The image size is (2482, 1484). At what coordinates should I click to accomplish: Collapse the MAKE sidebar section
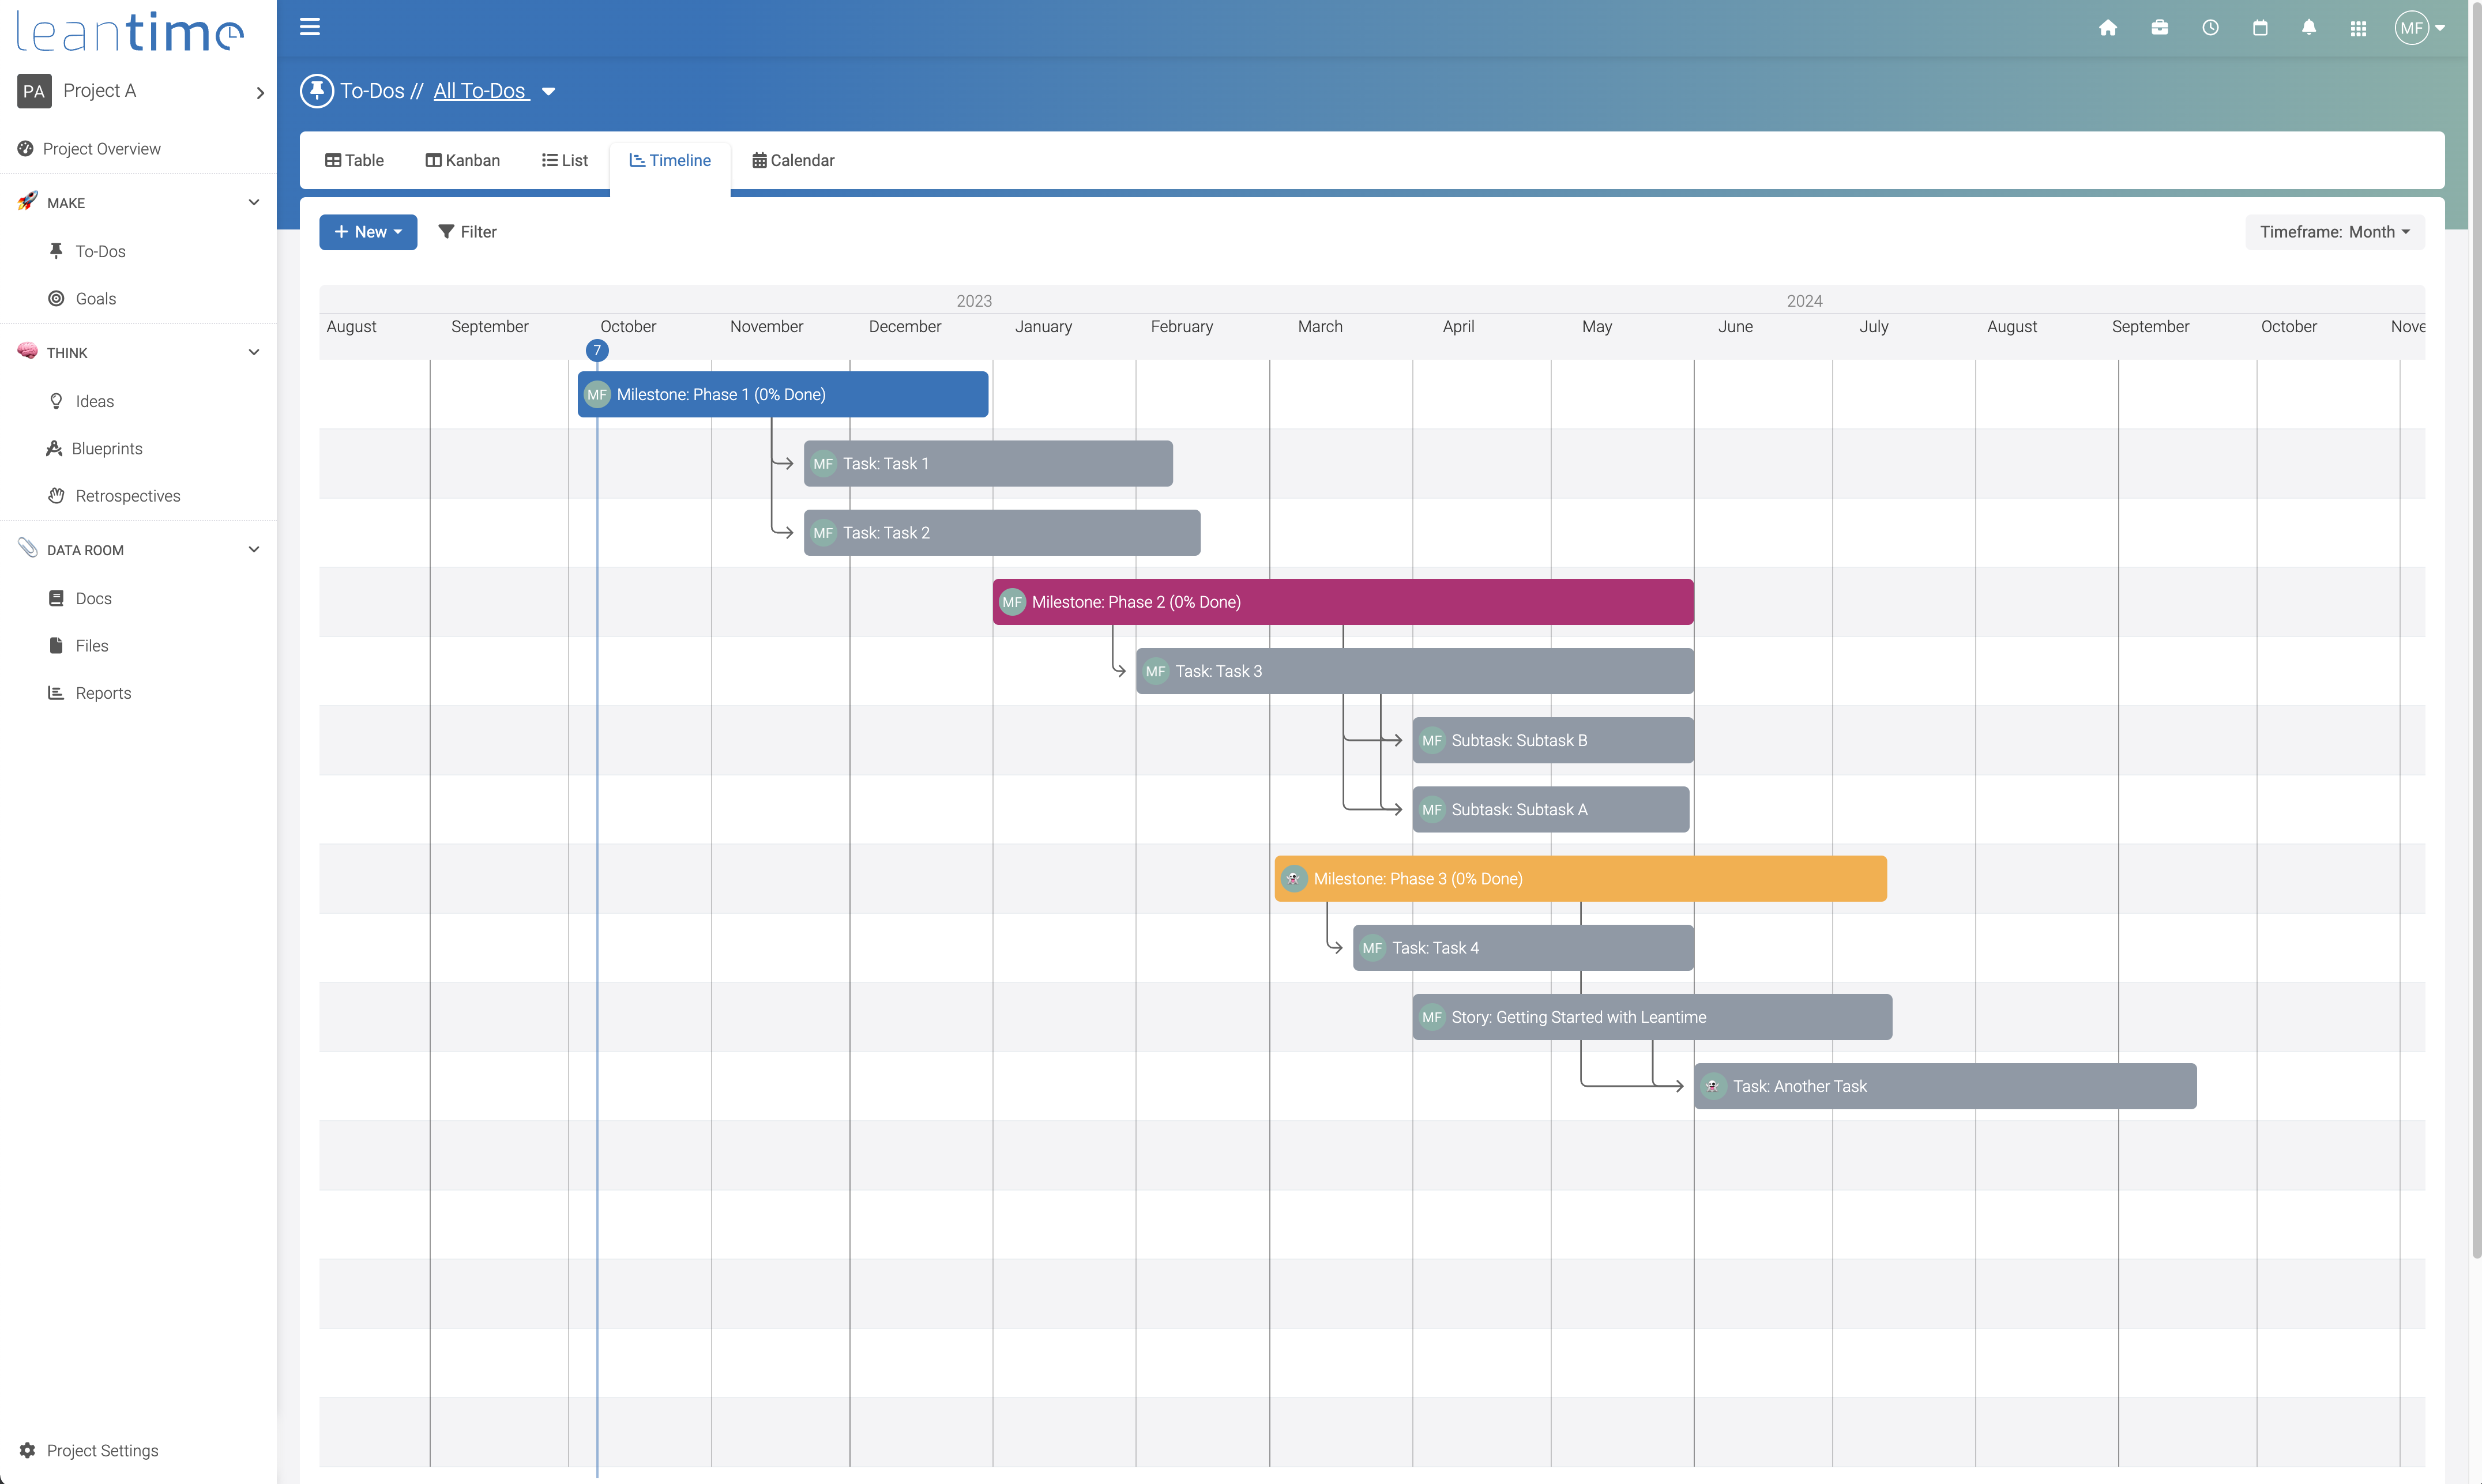pos(254,202)
